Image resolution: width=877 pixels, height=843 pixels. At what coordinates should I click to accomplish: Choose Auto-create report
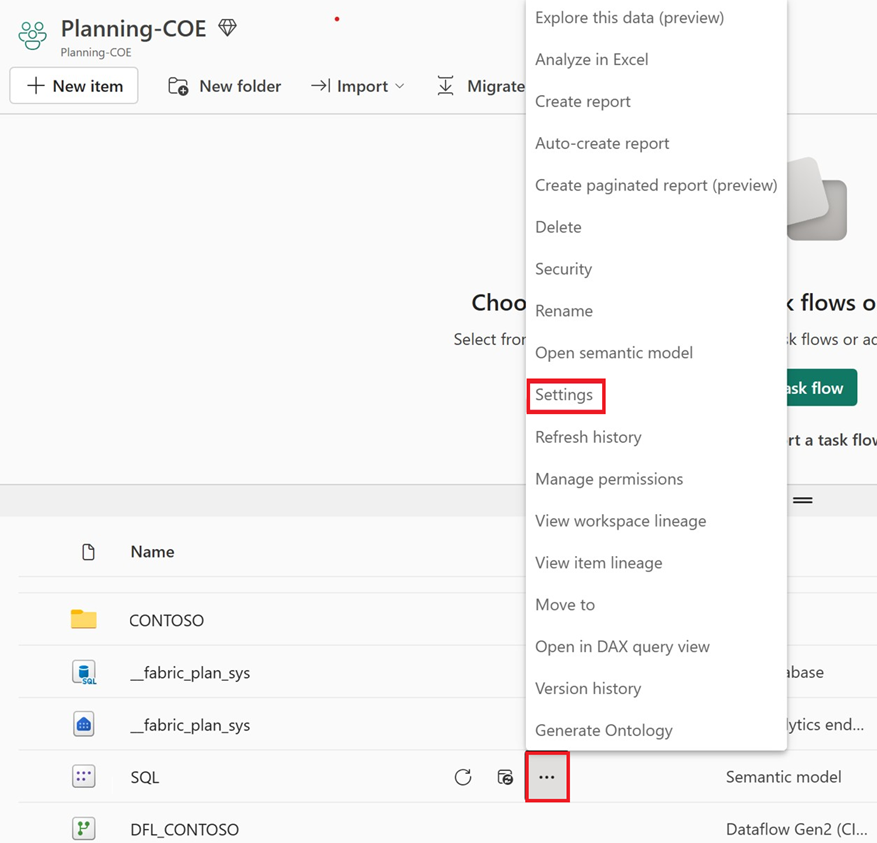(x=602, y=143)
